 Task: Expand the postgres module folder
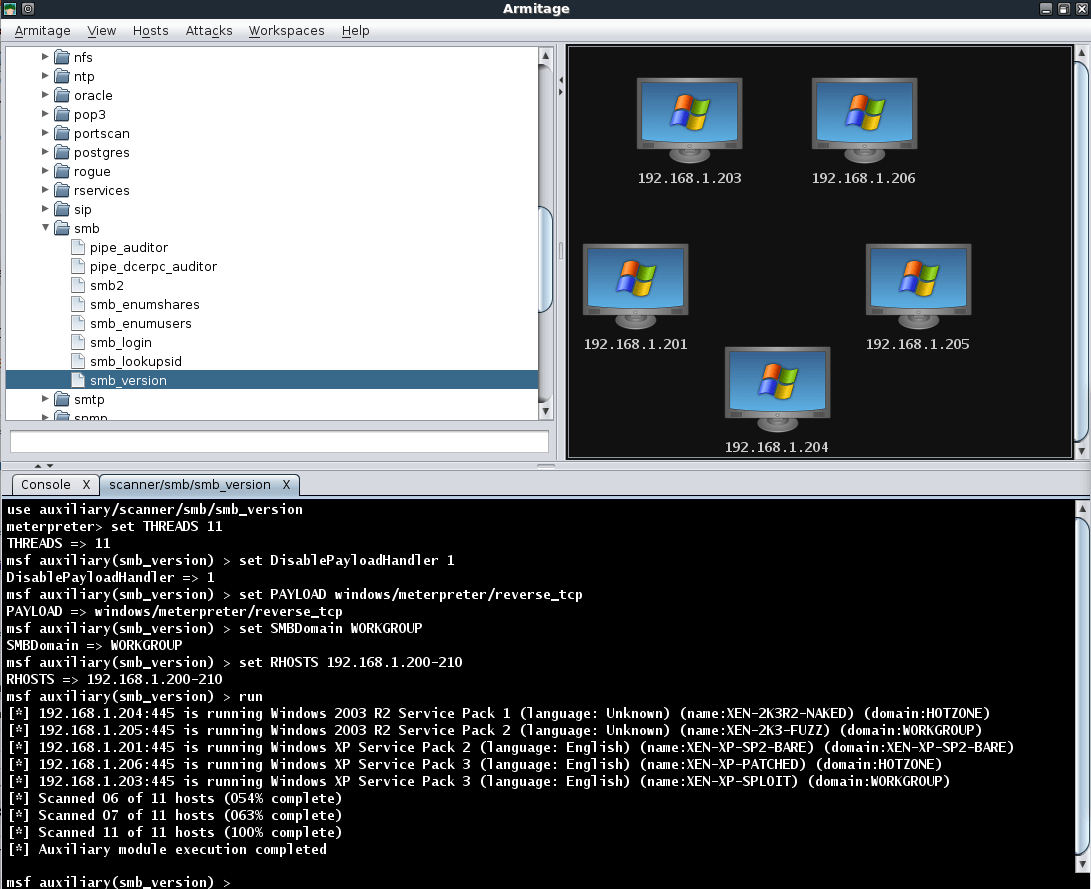[46, 153]
